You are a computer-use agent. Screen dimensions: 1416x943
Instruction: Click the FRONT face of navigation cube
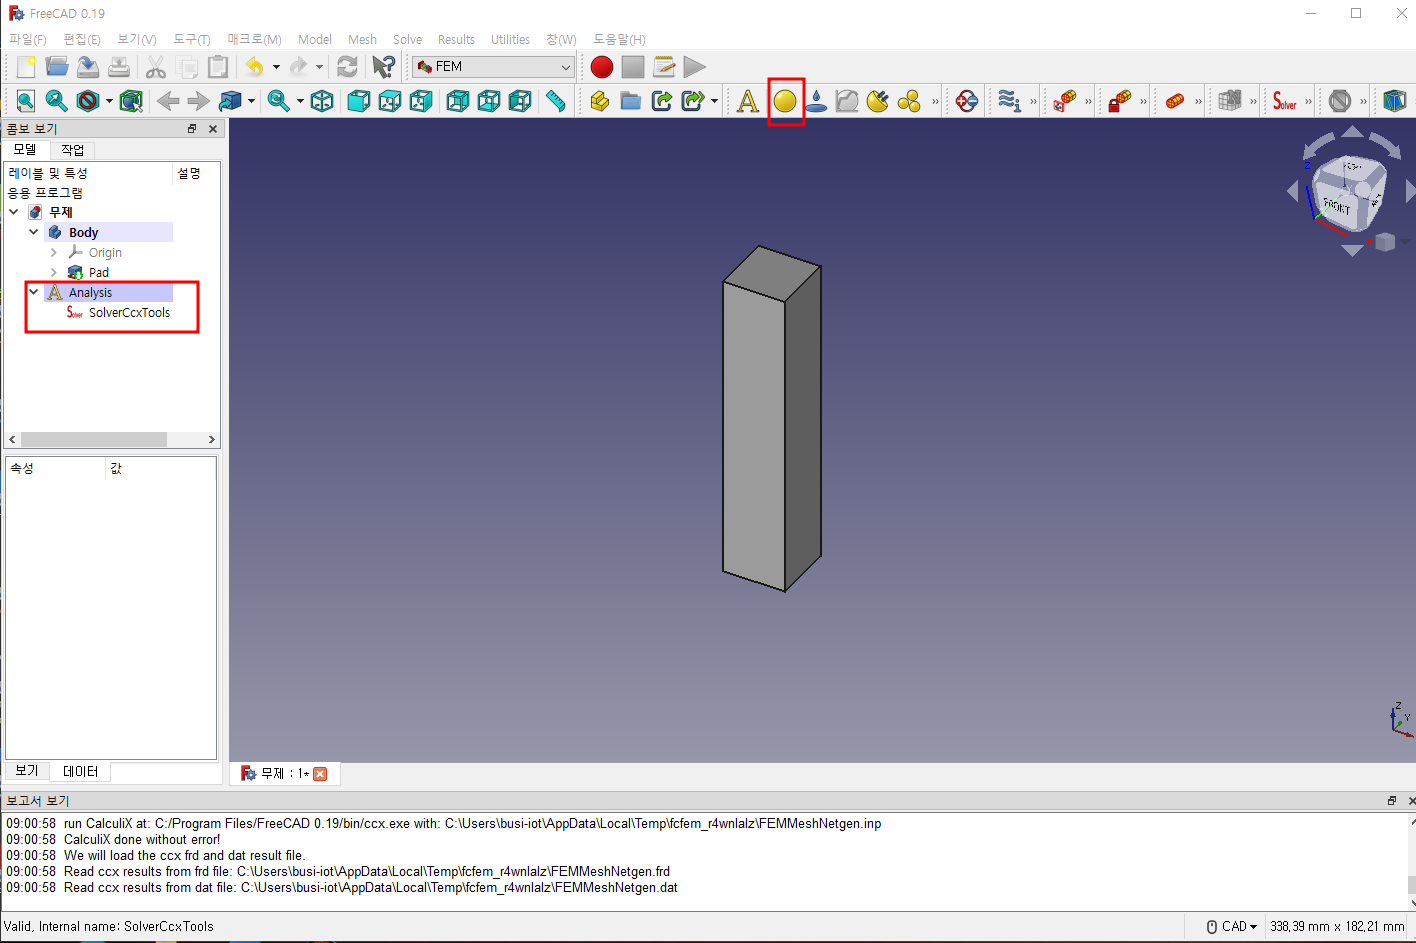click(x=1337, y=207)
